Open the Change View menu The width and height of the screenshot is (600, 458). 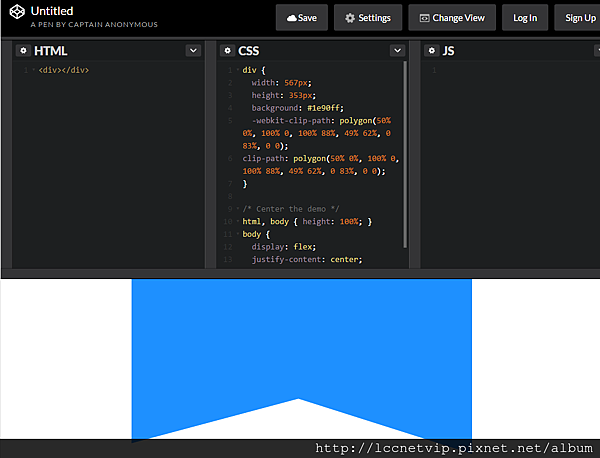point(452,18)
